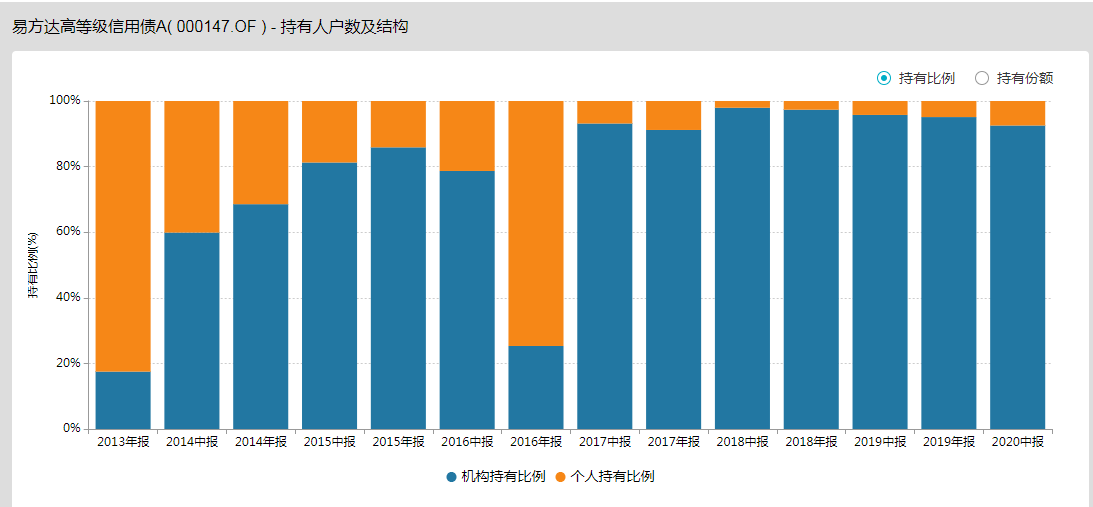Click the 2016年报 axis label
Viewport: 1093px width, 507px height.
(536, 442)
